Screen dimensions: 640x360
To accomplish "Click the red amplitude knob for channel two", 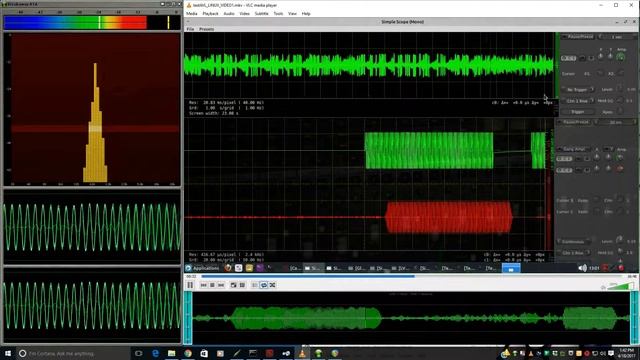I will point(620,168).
